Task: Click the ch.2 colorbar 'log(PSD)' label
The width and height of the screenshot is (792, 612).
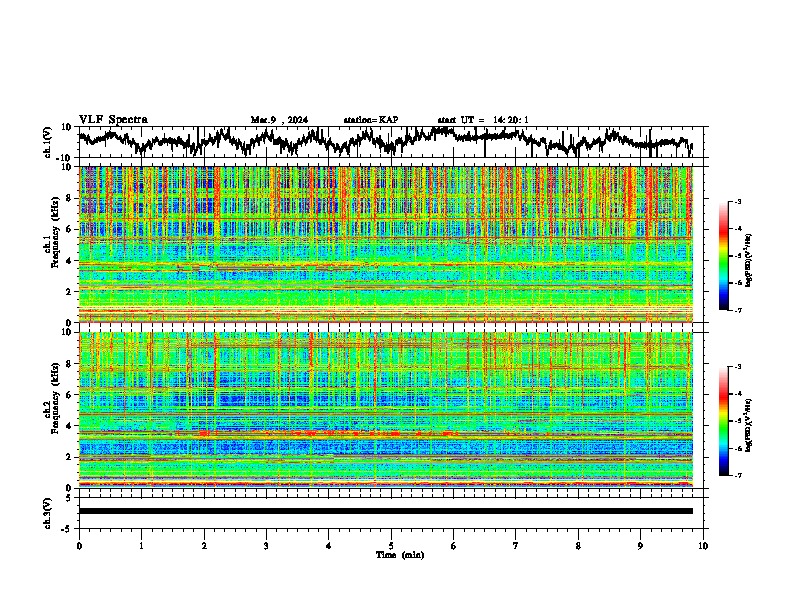Action: point(749,426)
